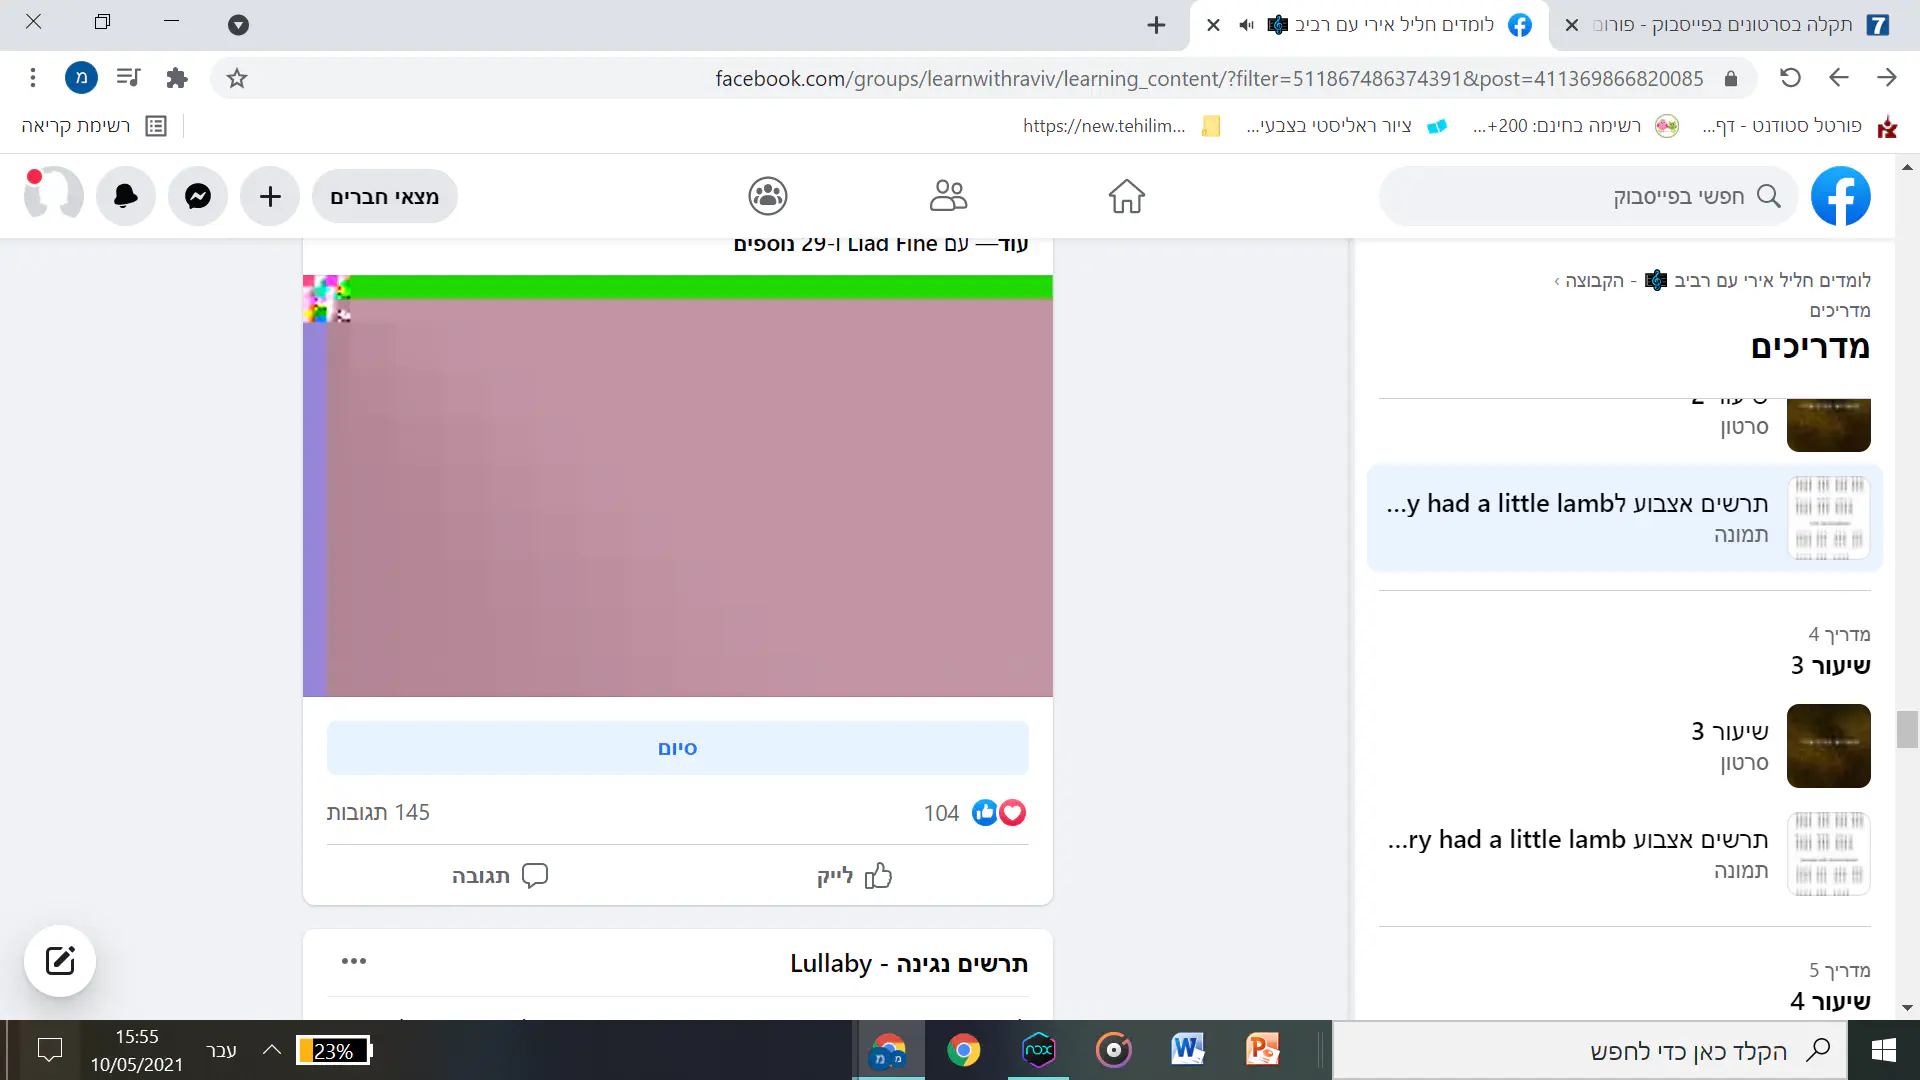Toggle Like on the post
Screen dimensions: 1920x1080
pos(854,876)
